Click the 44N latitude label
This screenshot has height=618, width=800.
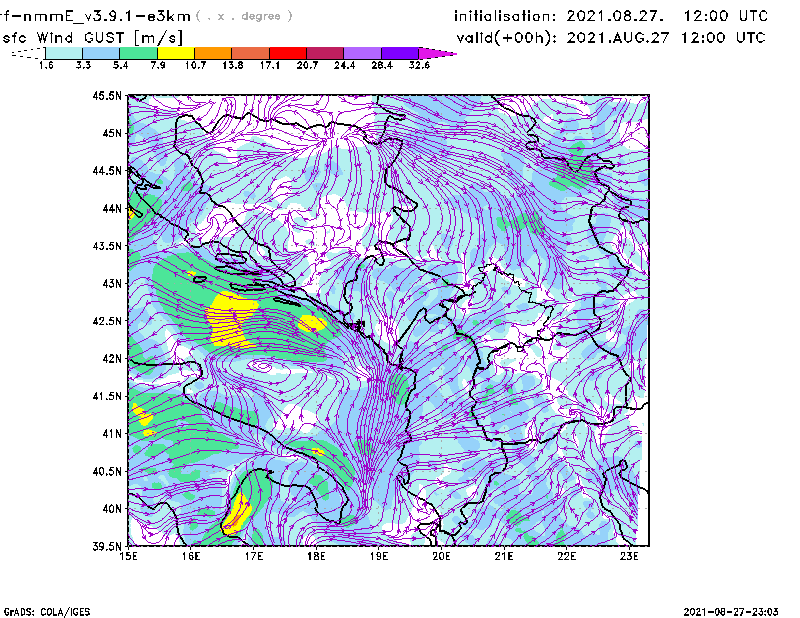coord(112,208)
